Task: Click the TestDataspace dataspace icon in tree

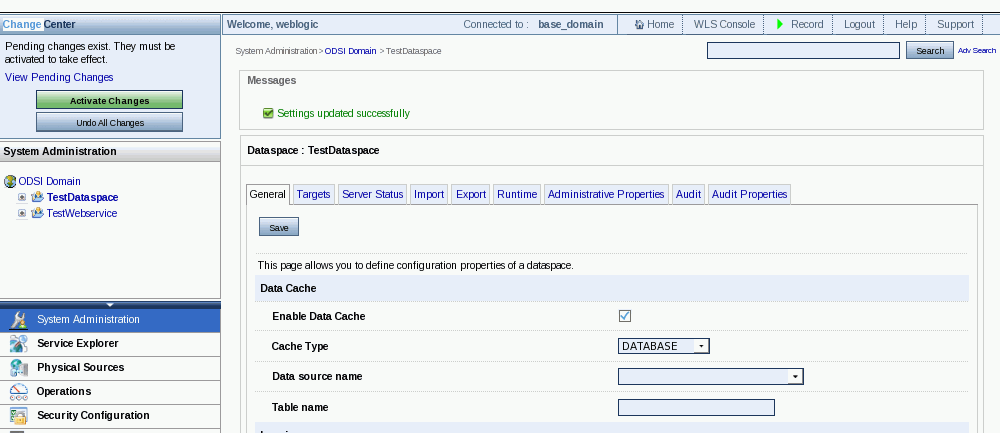Action: point(38,197)
